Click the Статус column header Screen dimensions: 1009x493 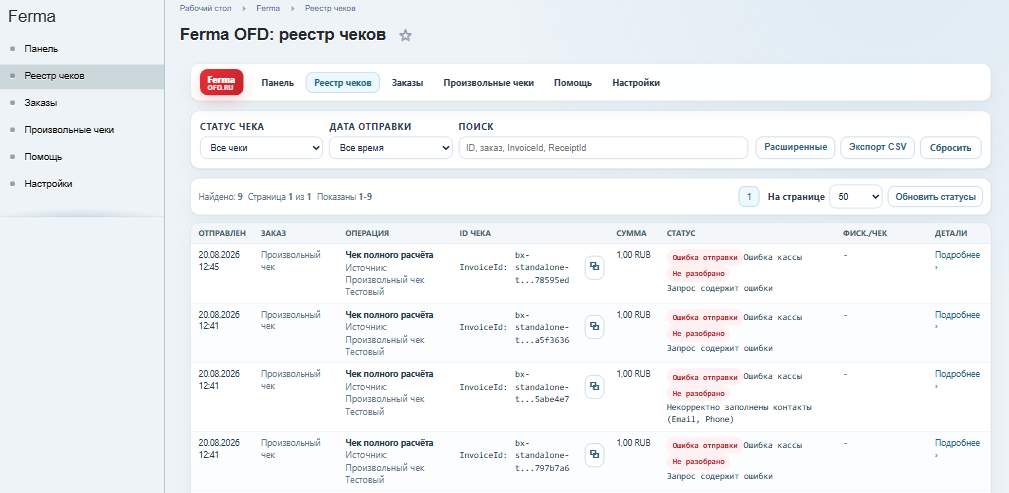(x=681, y=234)
